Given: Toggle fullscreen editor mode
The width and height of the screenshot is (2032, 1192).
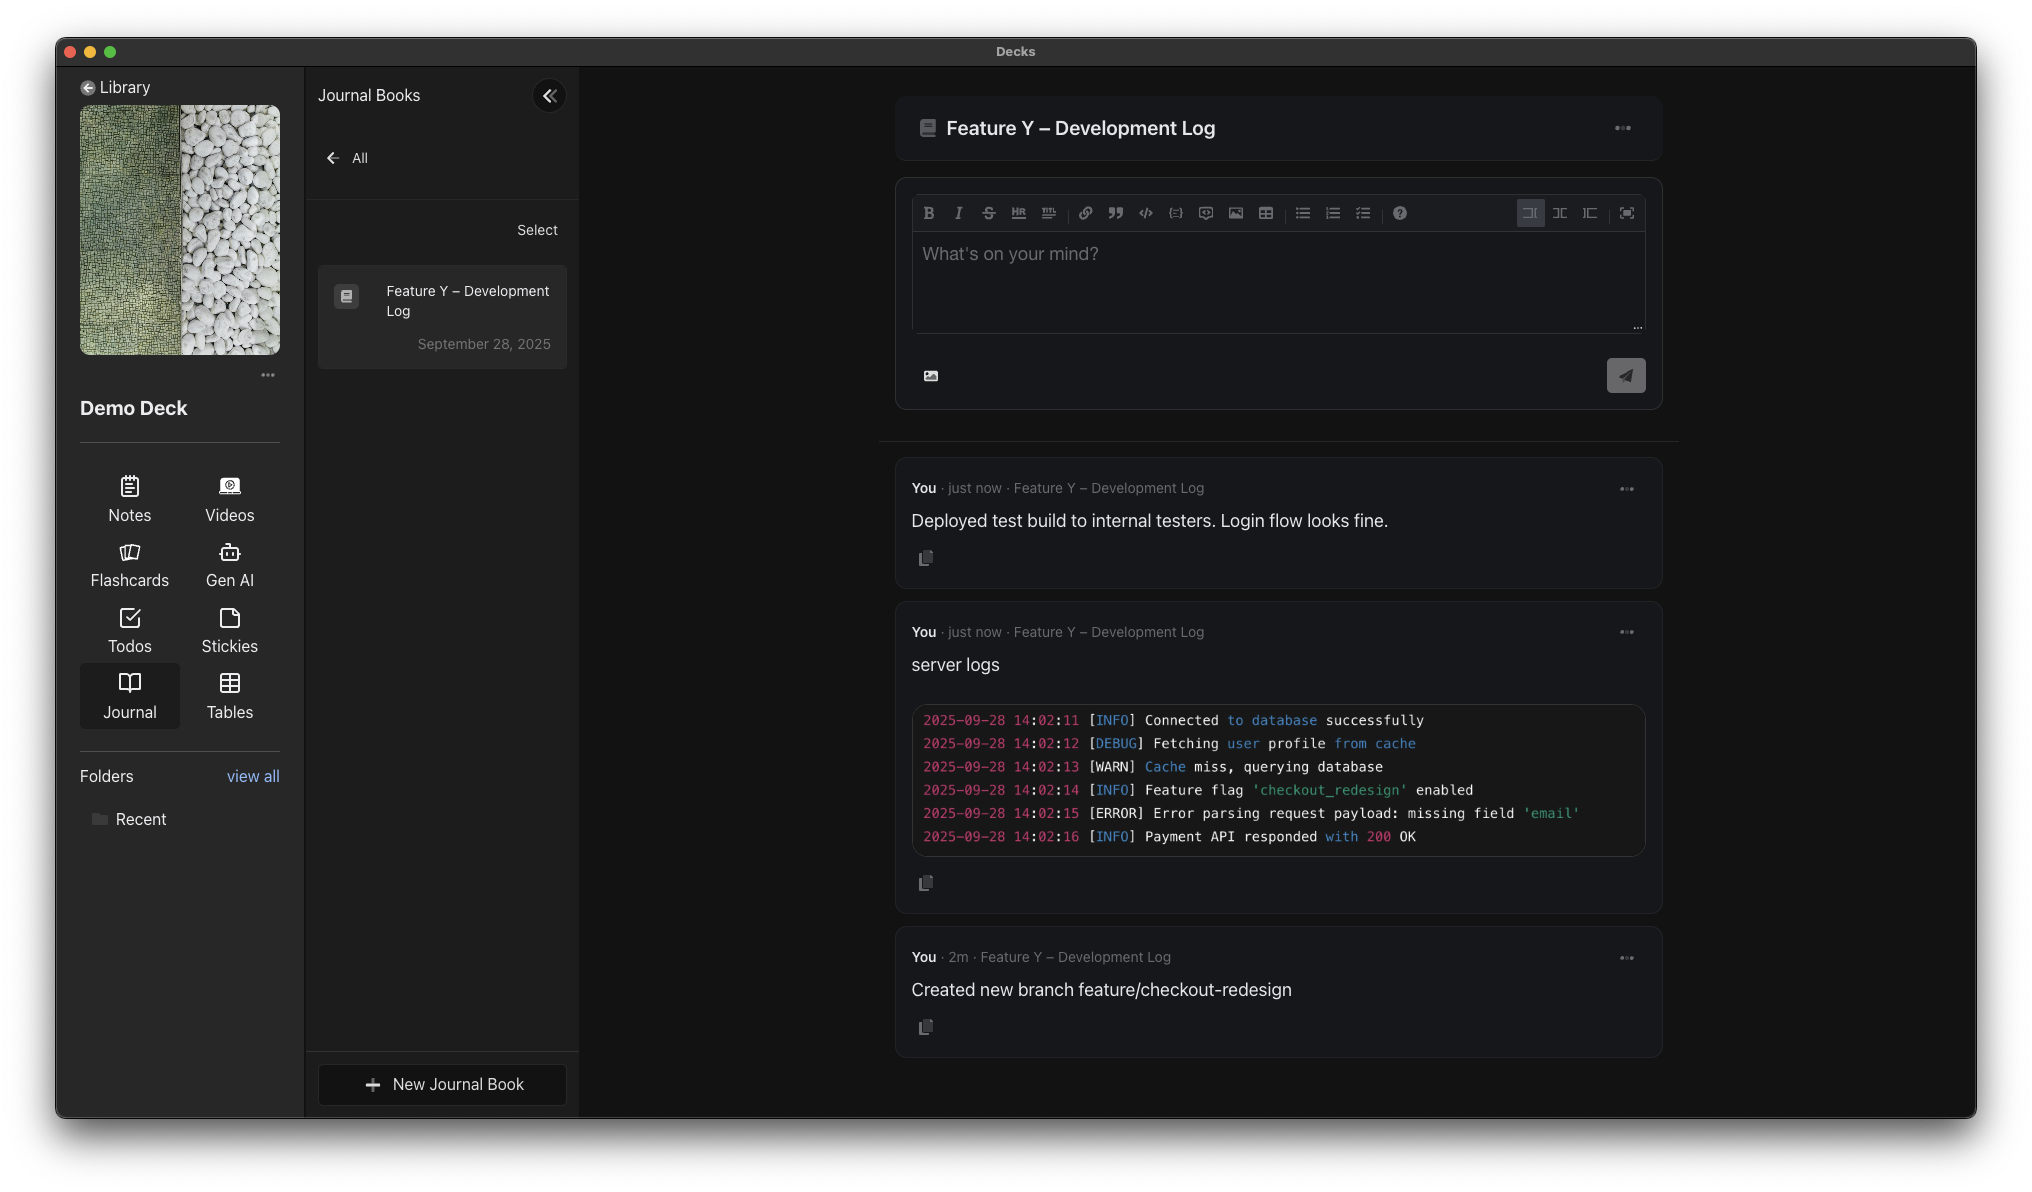Looking at the screenshot, I should [1627, 213].
